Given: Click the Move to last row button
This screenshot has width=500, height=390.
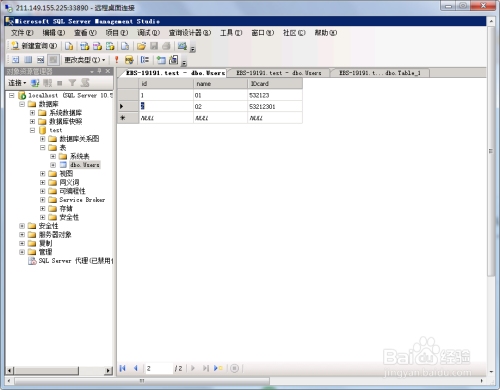Looking at the screenshot, I should pos(206,368).
